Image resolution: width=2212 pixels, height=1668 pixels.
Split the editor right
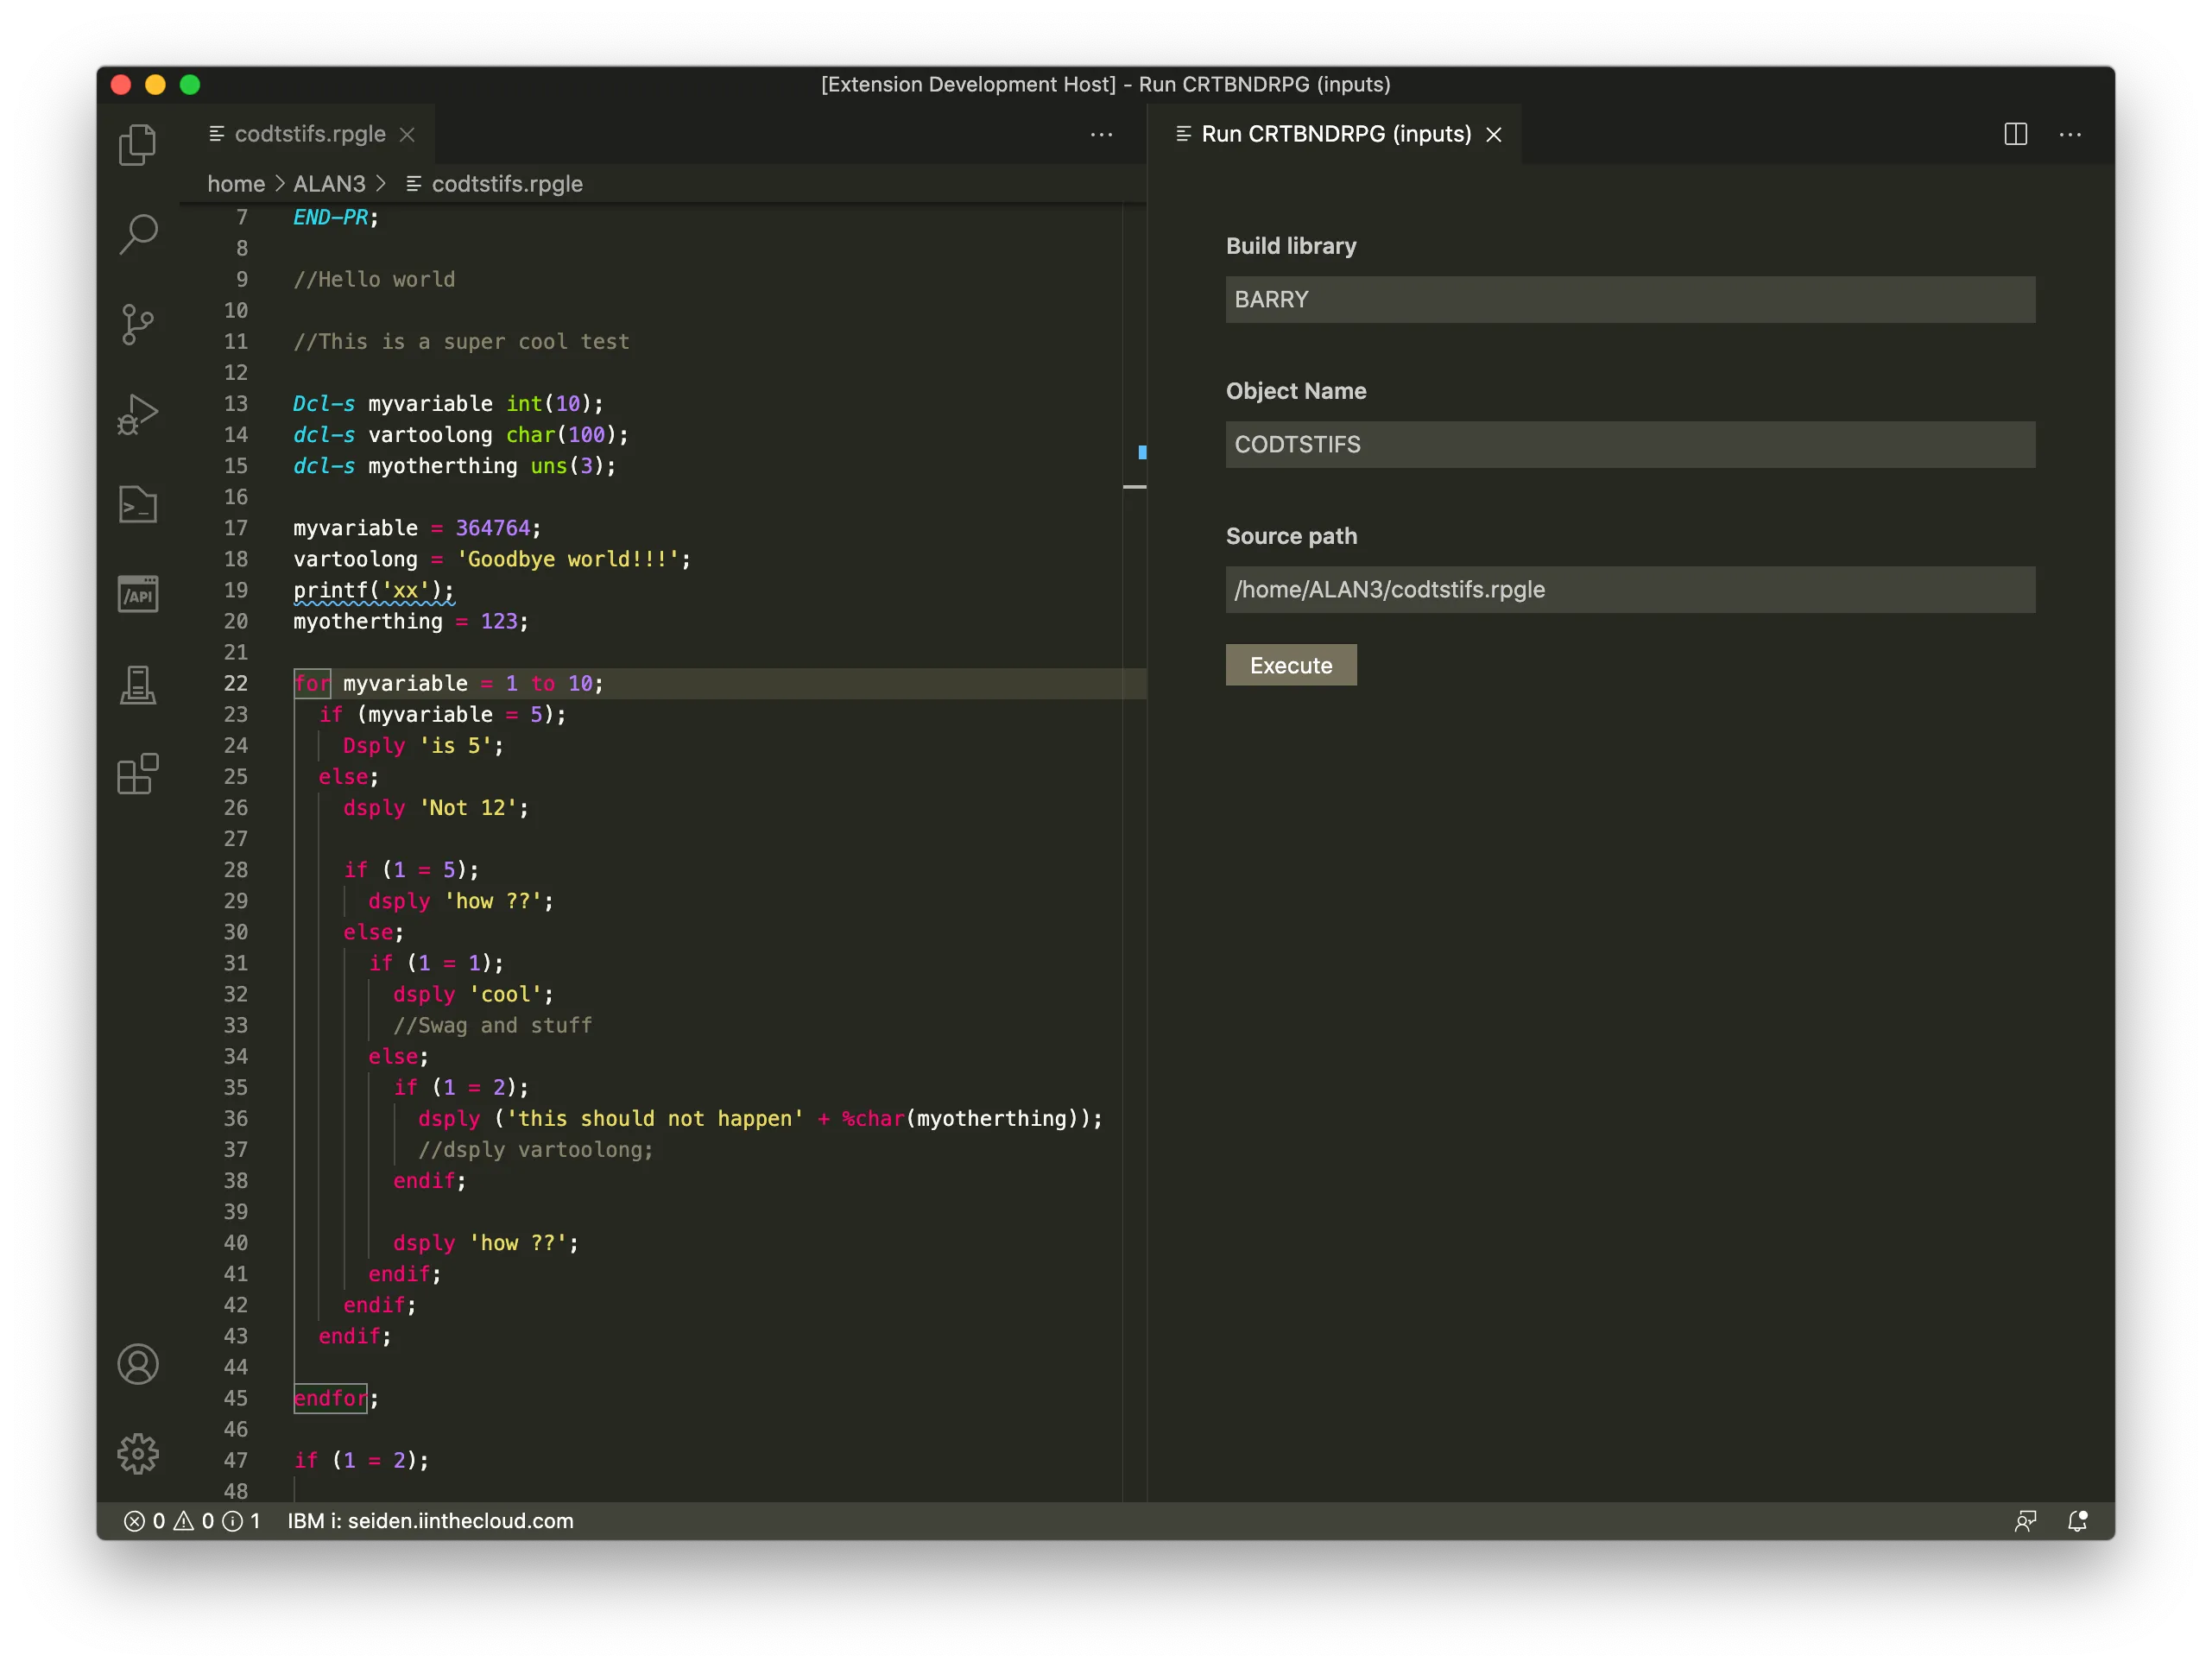[2016, 134]
